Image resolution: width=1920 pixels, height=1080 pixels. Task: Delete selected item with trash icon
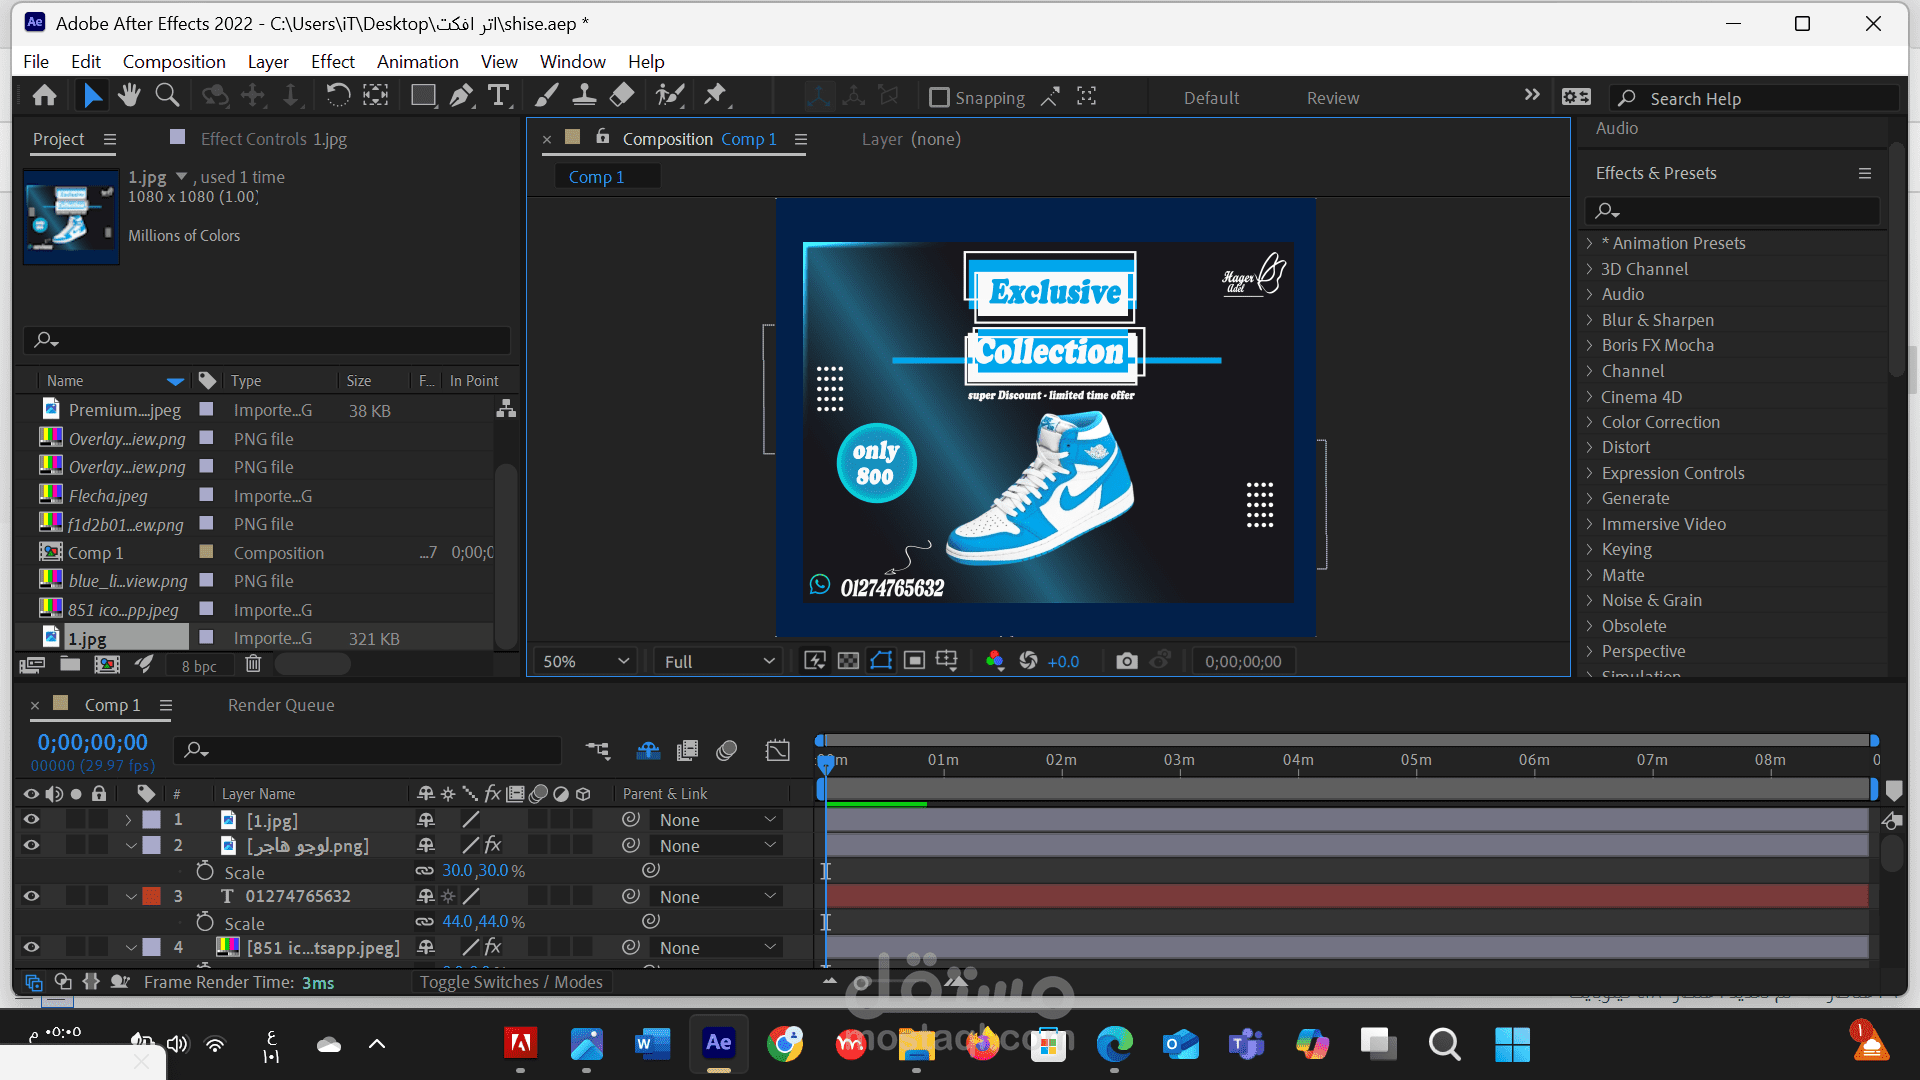(253, 664)
